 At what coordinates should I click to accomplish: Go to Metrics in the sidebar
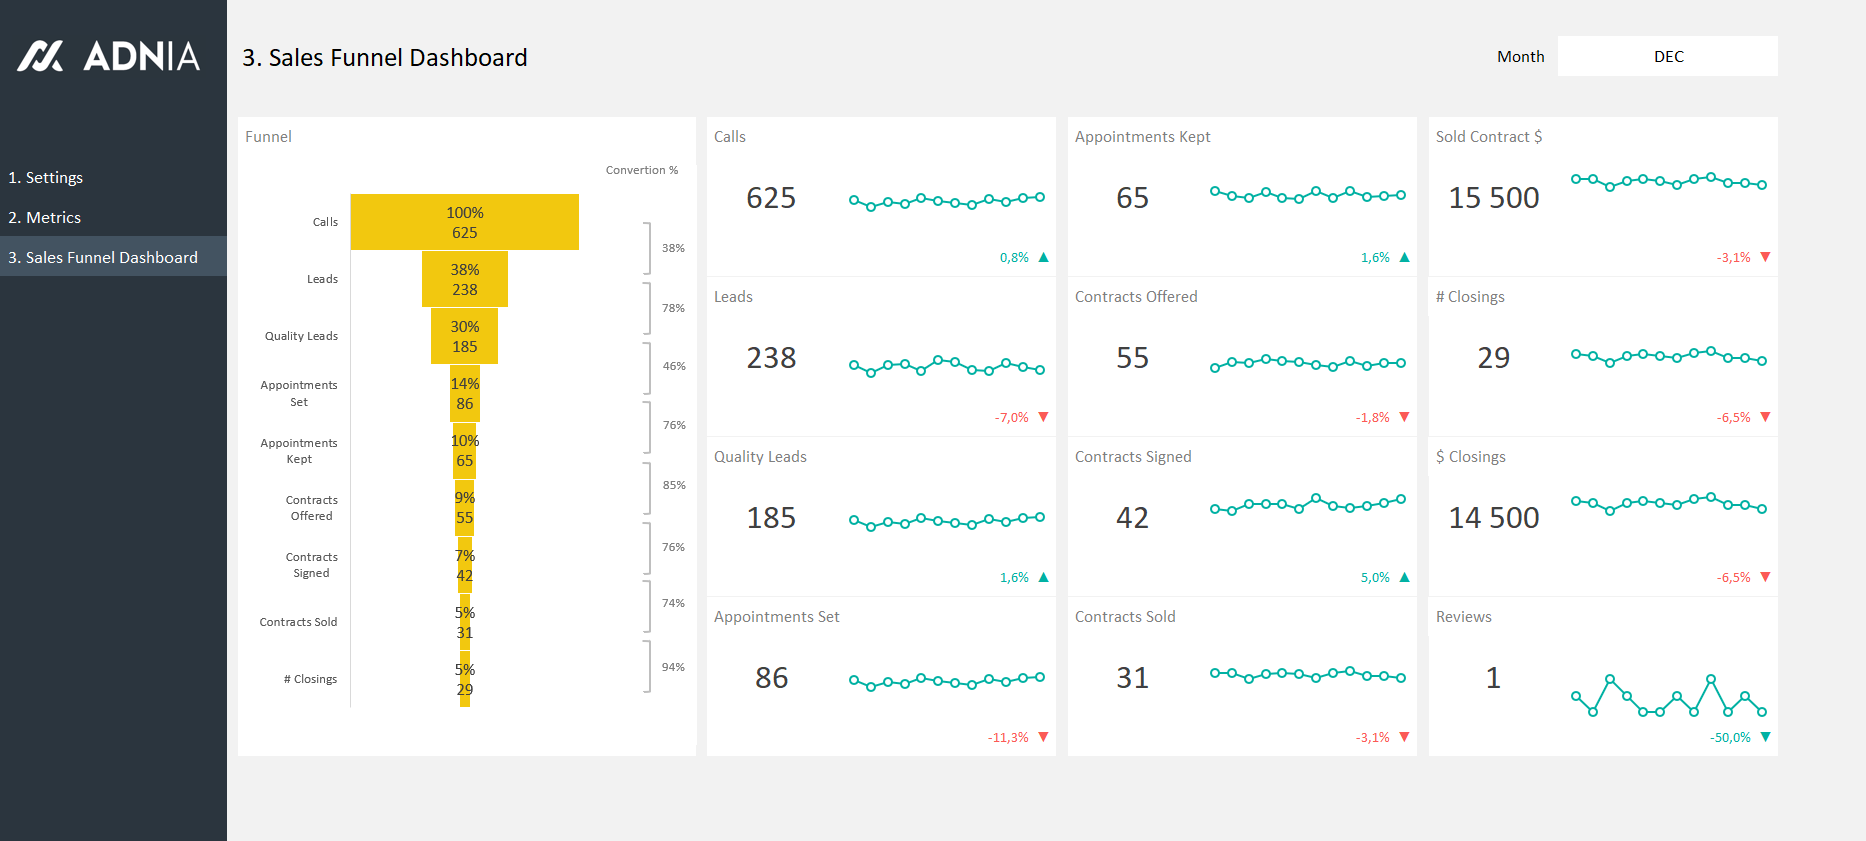click(x=45, y=217)
